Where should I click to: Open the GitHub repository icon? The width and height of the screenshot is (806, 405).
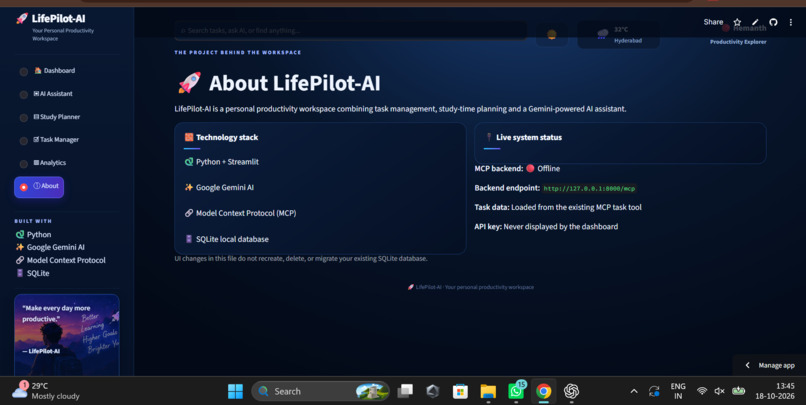pos(773,22)
